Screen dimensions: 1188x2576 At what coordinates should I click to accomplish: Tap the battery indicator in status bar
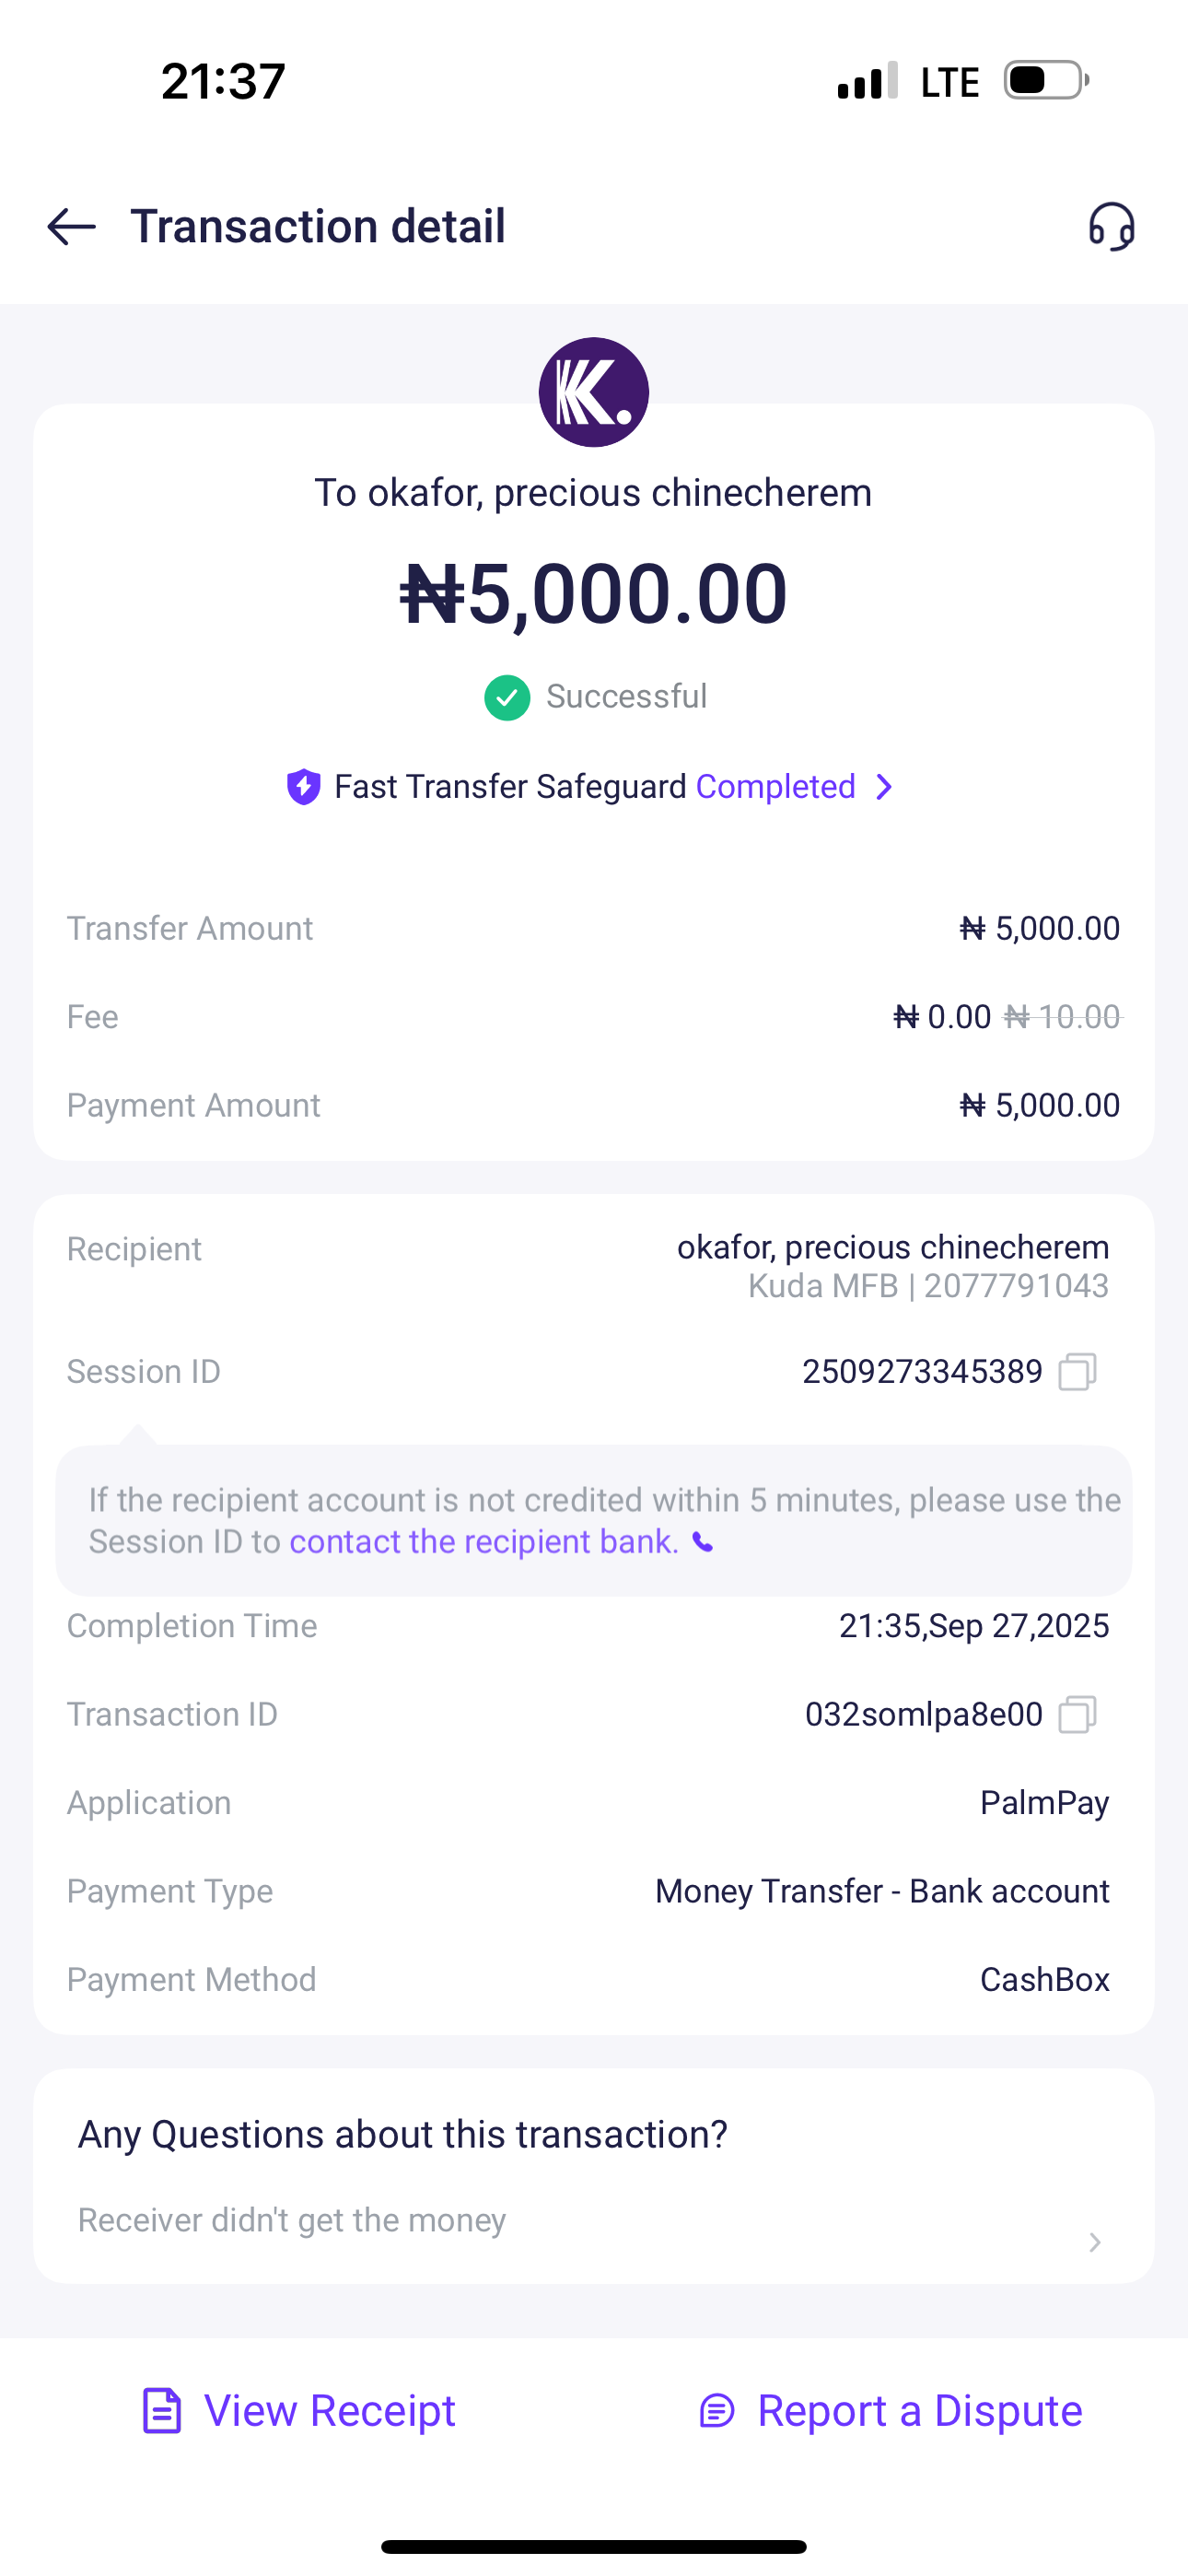click(1045, 81)
